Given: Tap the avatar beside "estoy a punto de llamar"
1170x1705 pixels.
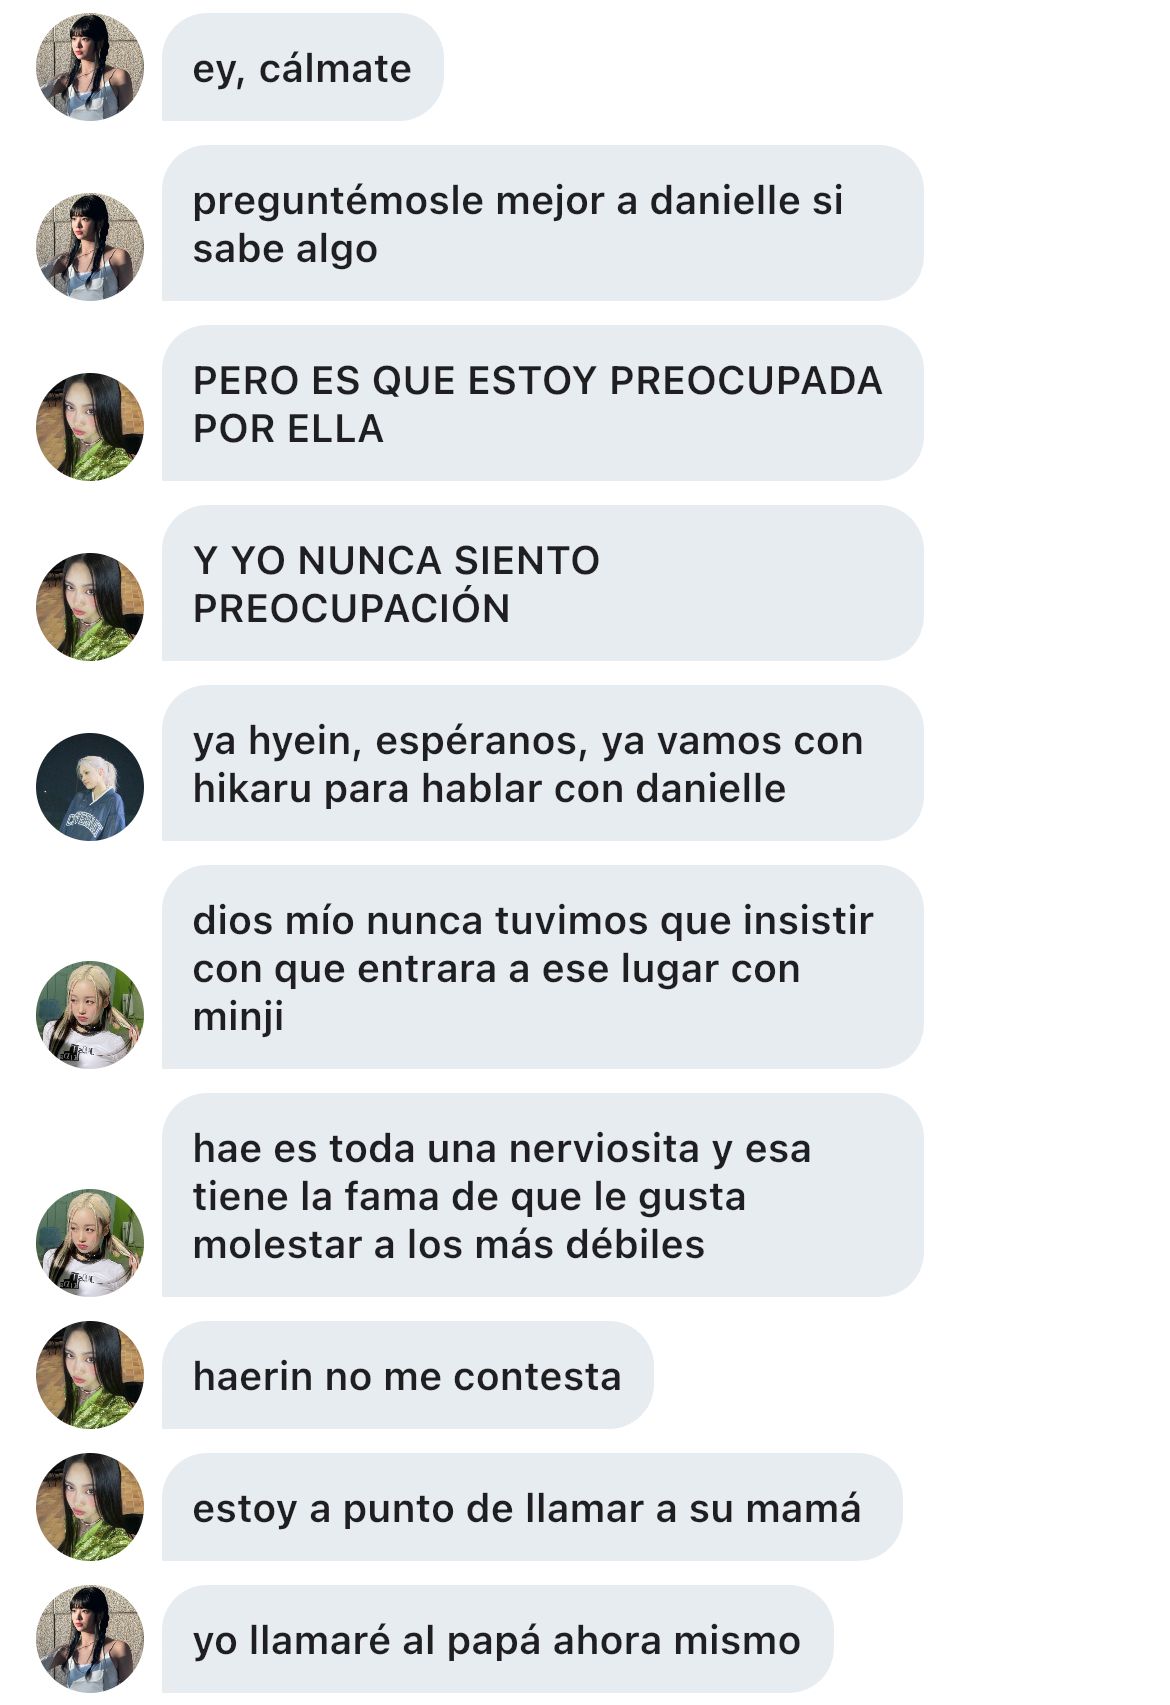Looking at the screenshot, I should (90, 1507).
